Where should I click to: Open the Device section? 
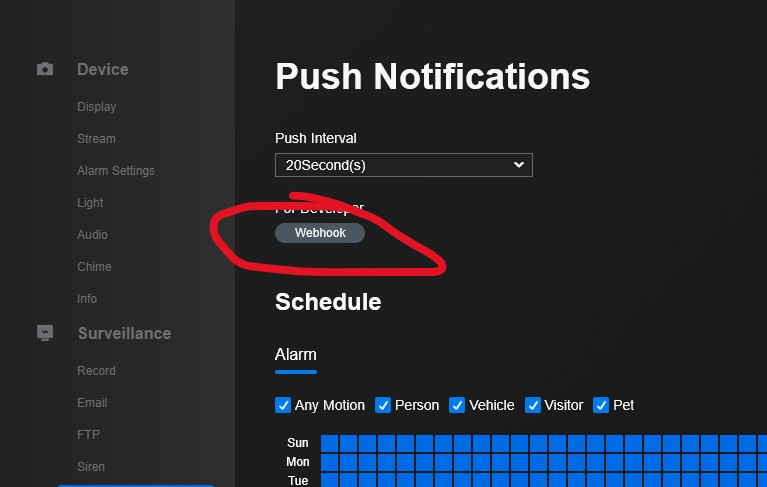(x=103, y=69)
